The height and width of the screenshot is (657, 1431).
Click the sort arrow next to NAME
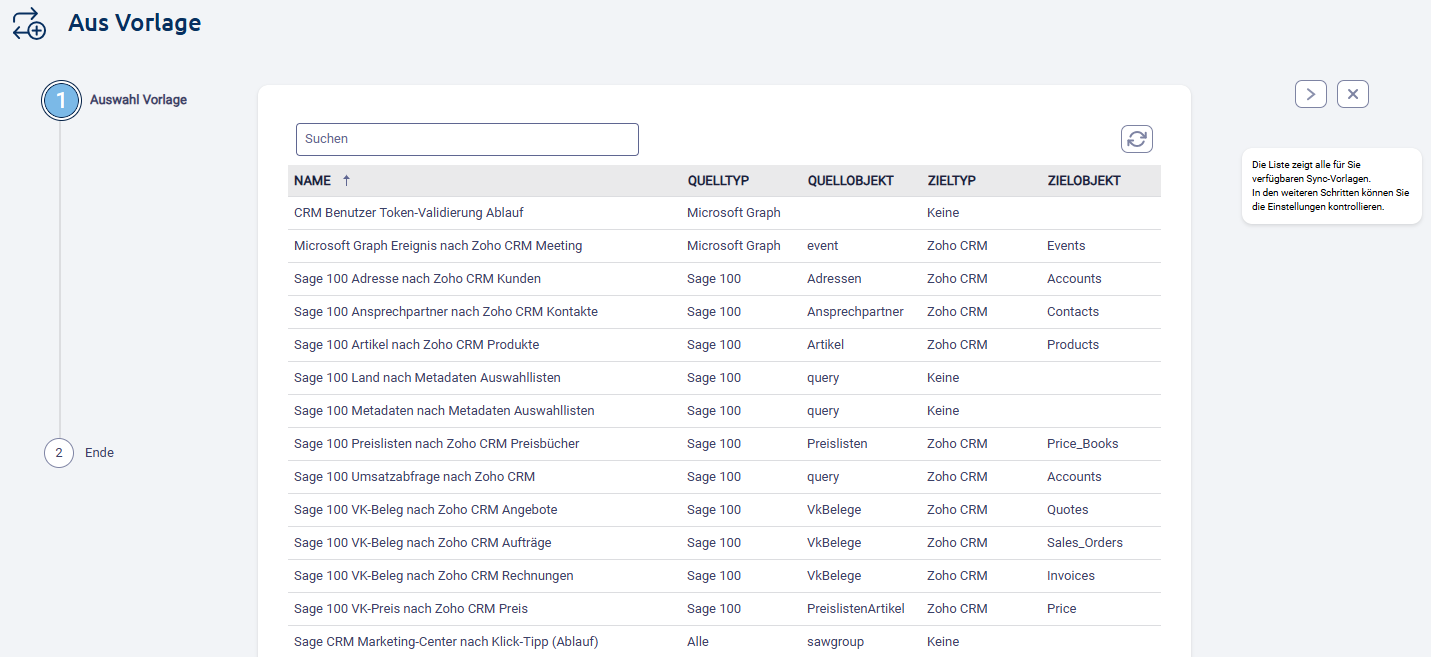[347, 181]
